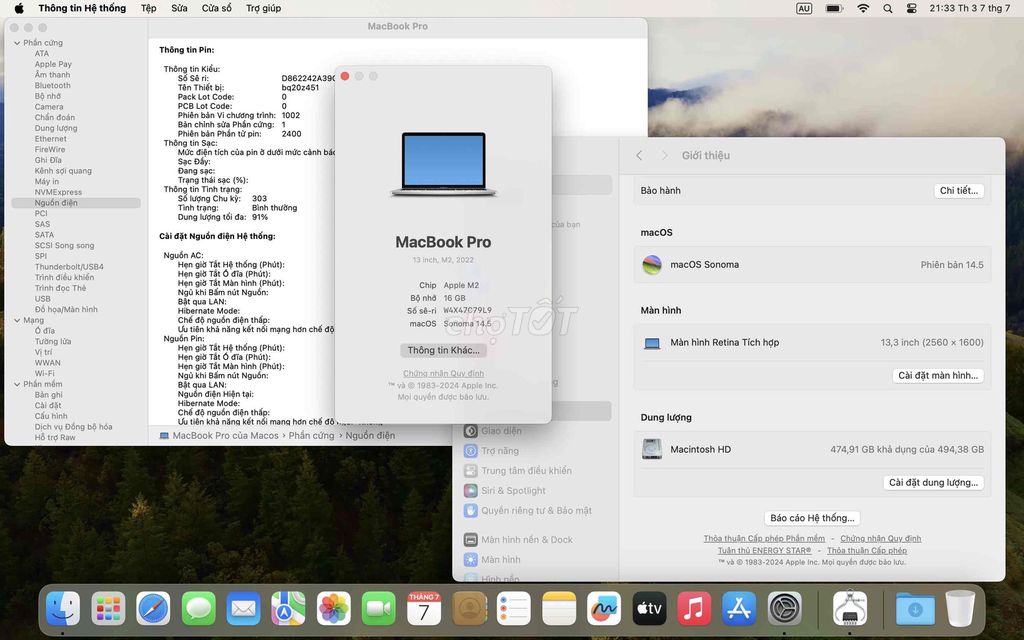The height and width of the screenshot is (640, 1024).
Task: Go back in Giới thiệu settings pane
Action: click(x=639, y=155)
